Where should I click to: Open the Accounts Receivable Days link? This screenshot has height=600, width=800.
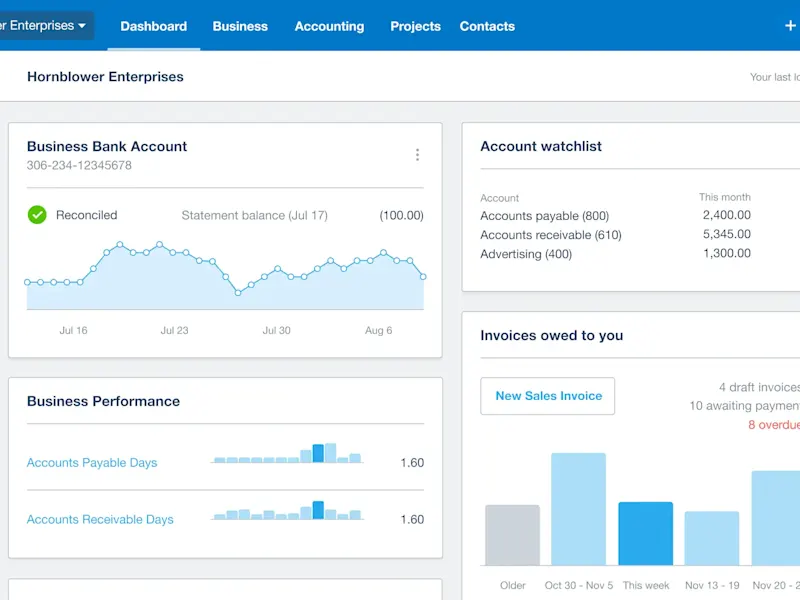100,520
